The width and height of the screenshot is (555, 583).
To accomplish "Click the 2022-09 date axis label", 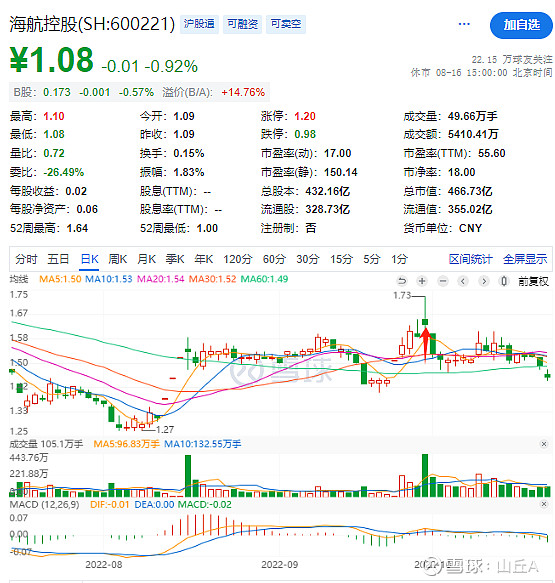I will (x=280, y=565).
